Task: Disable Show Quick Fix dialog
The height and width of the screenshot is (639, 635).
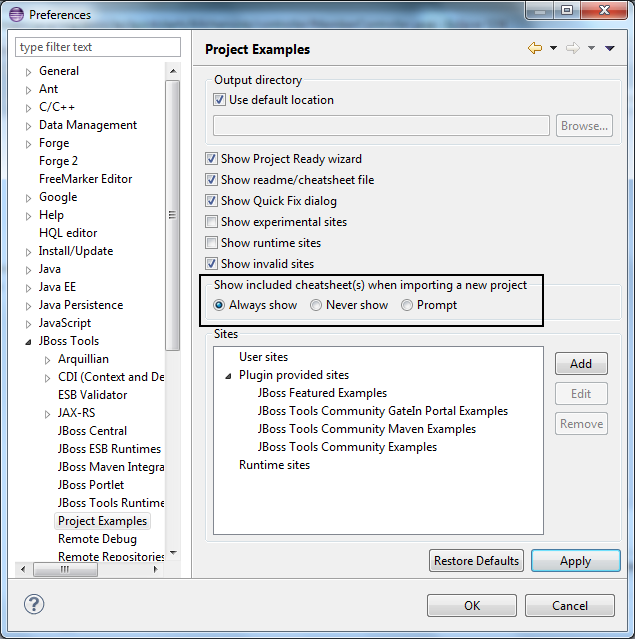Action: 211,201
